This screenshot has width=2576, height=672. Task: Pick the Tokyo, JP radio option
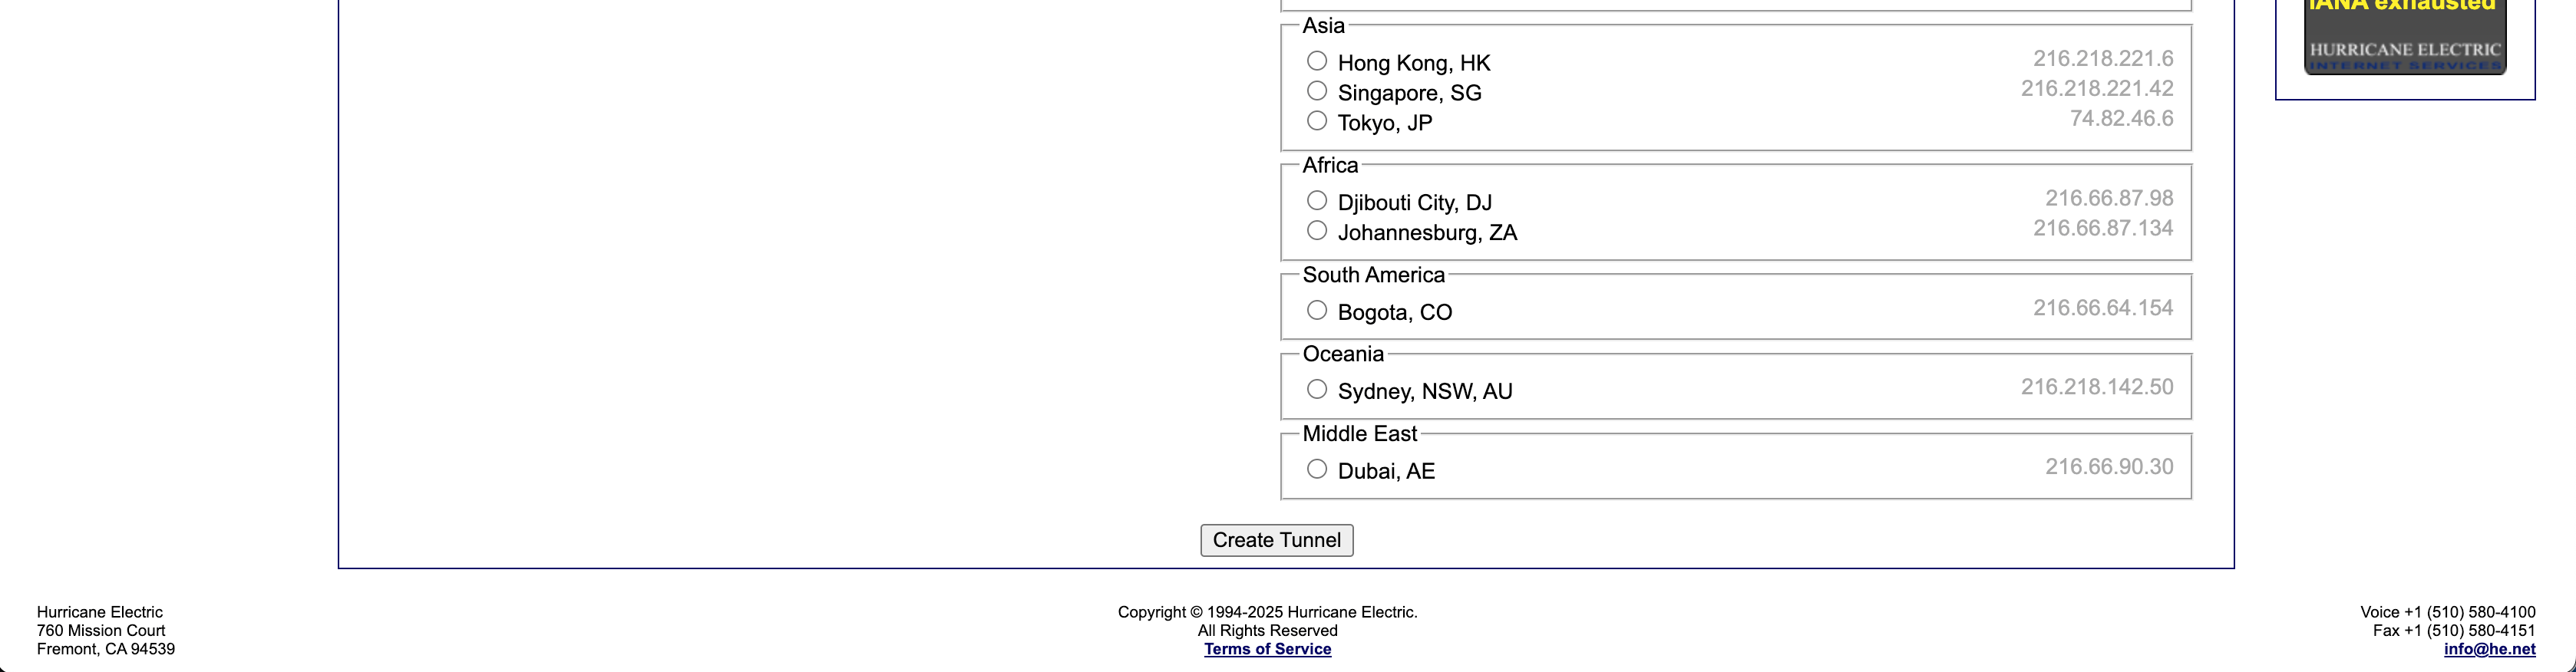1317,121
